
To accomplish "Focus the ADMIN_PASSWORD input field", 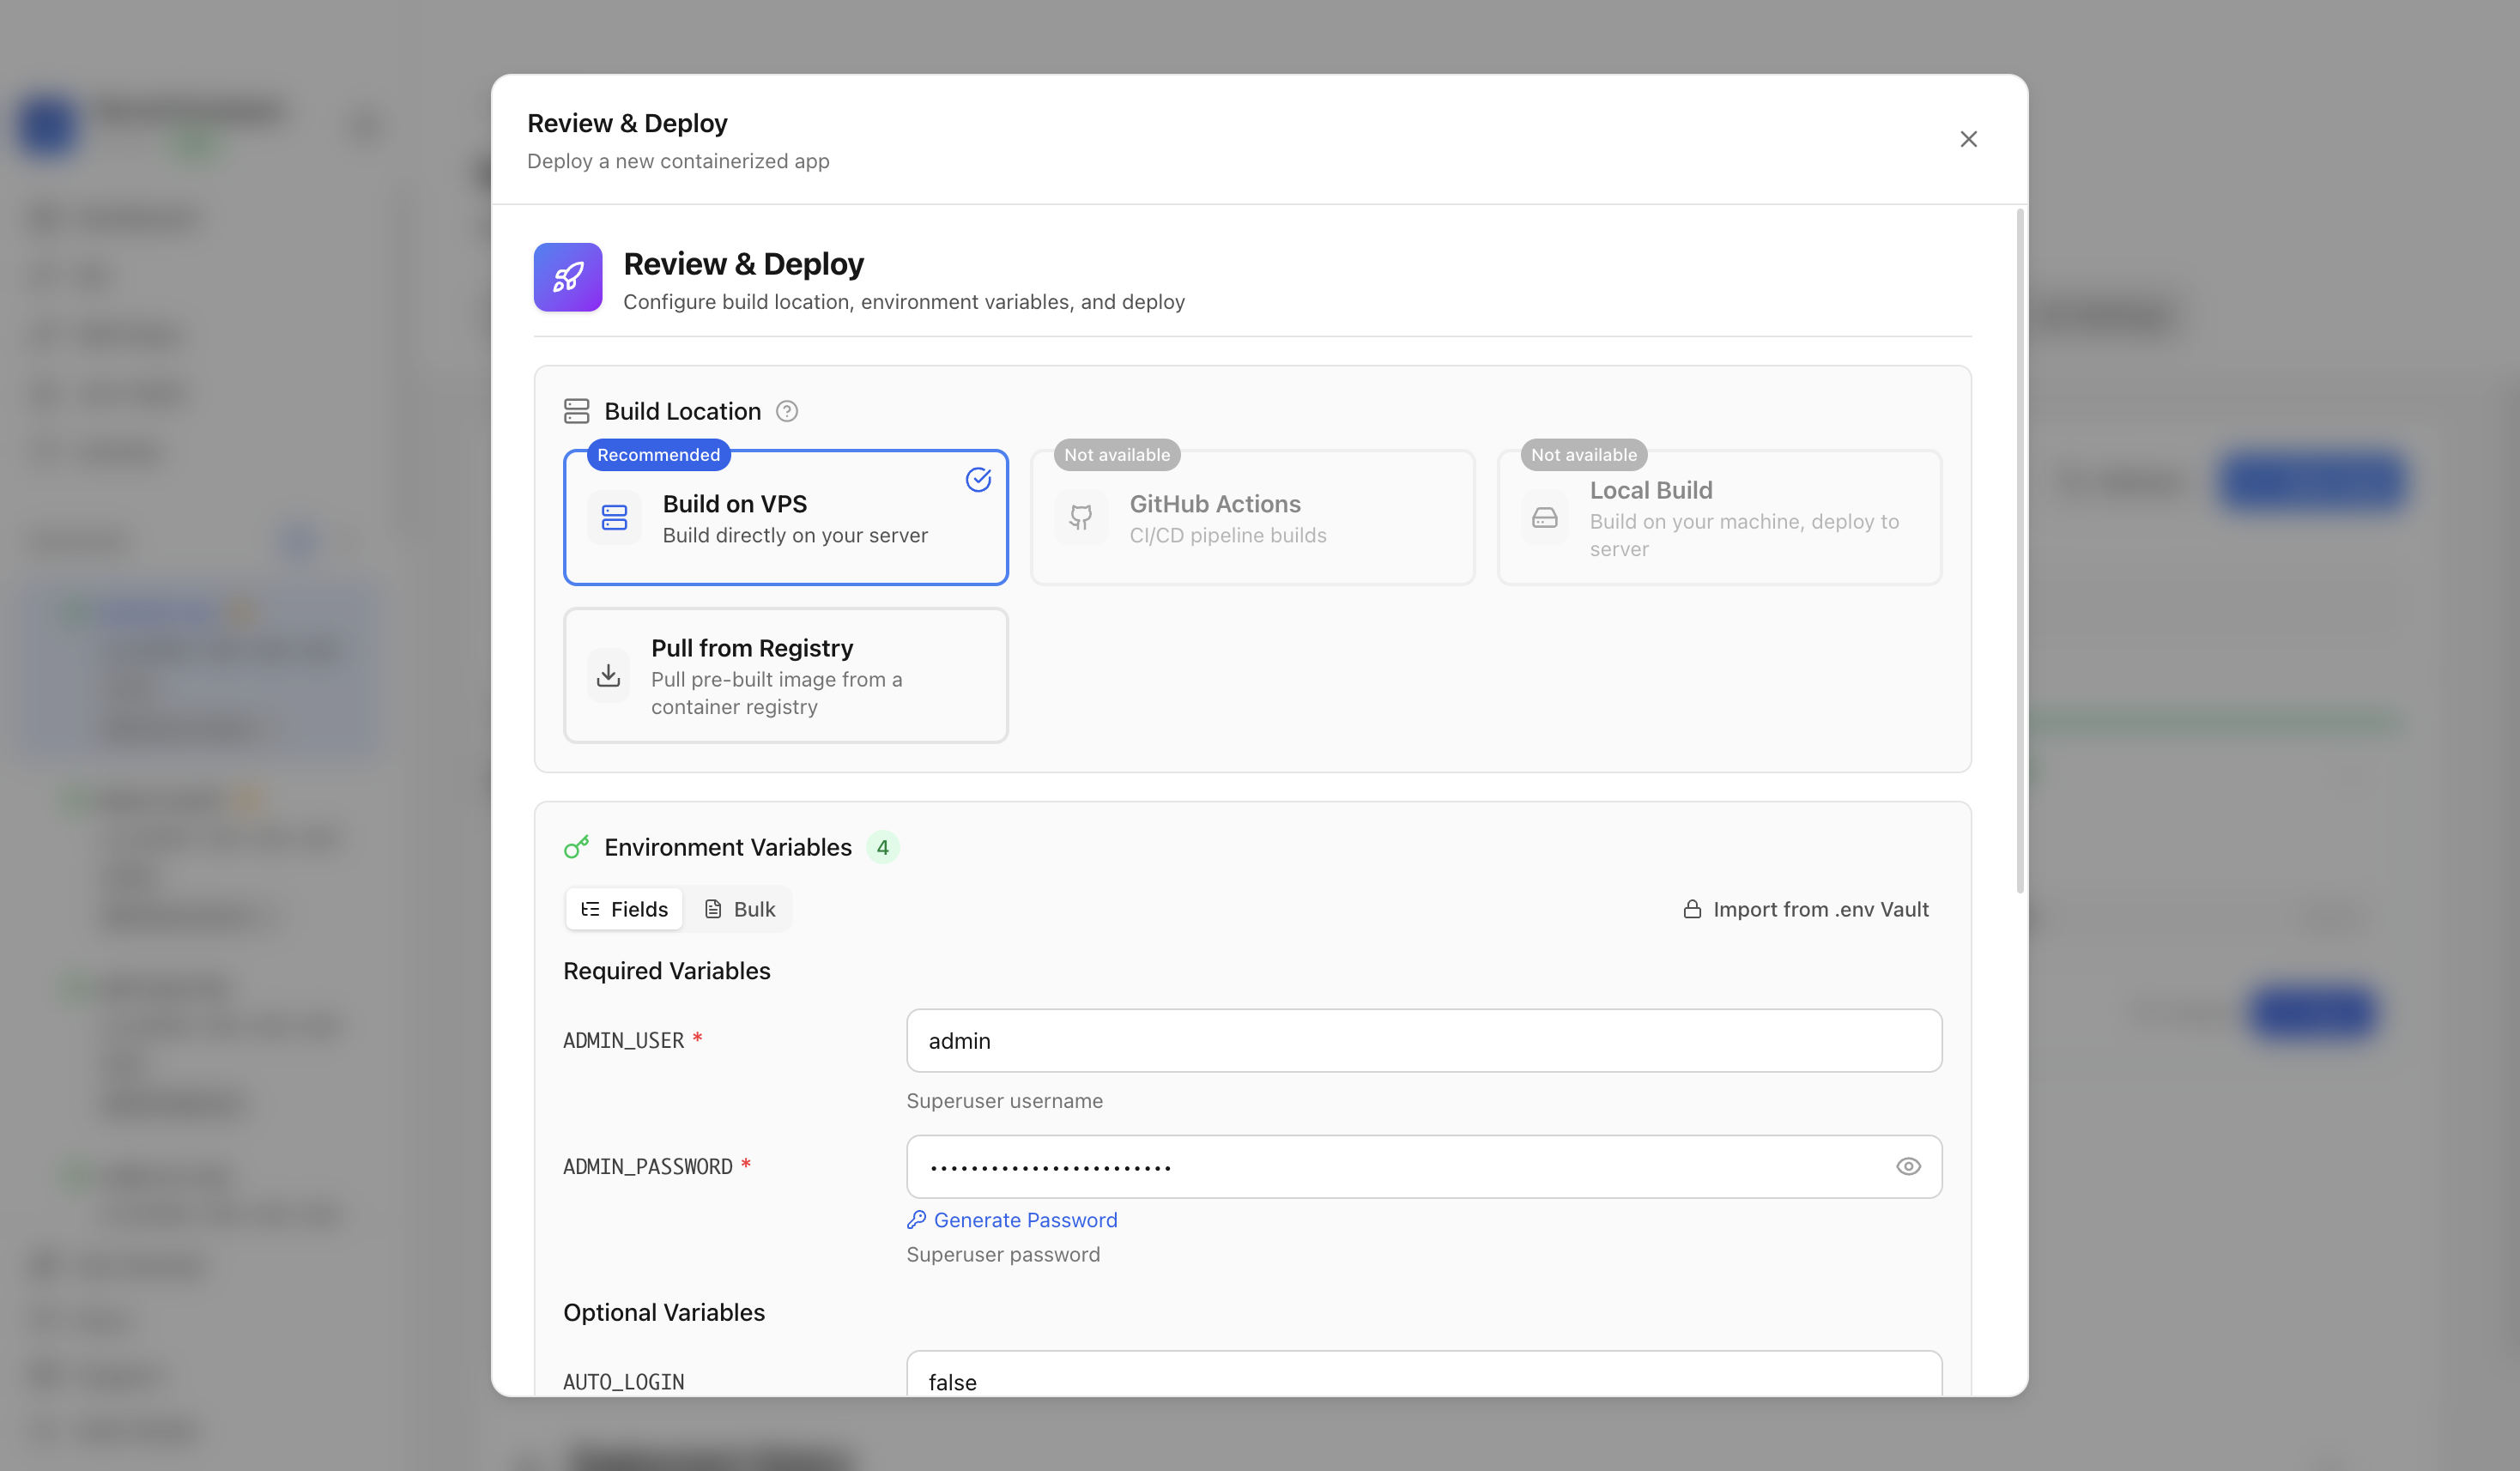I will (1423, 1166).
